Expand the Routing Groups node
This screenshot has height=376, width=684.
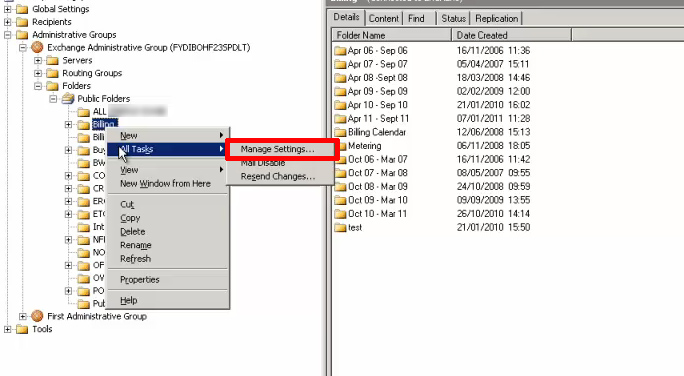pyautogui.click(x=38, y=73)
